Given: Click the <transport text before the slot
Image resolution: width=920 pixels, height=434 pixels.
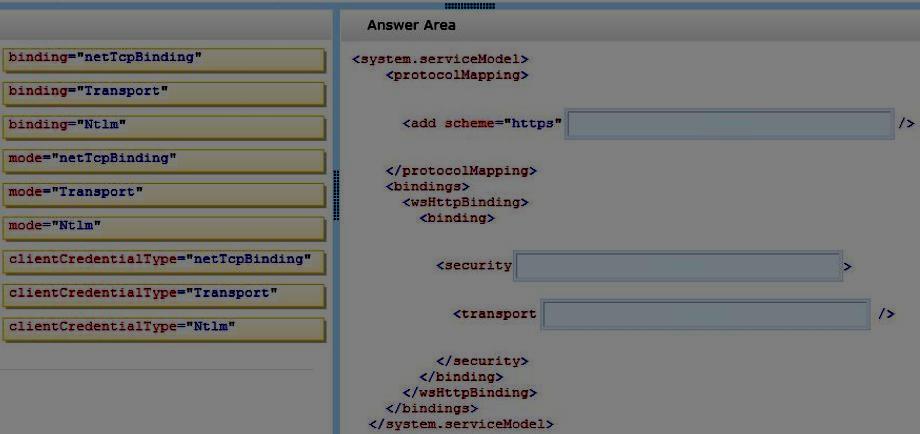Looking at the screenshot, I should [495, 314].
